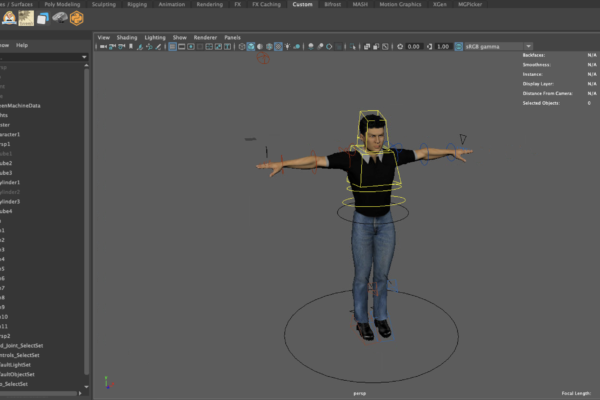Run the orange Python script shelf icon
Image resolution: width=600 pixels, height=400 pixels.
[x=77, y=18]
